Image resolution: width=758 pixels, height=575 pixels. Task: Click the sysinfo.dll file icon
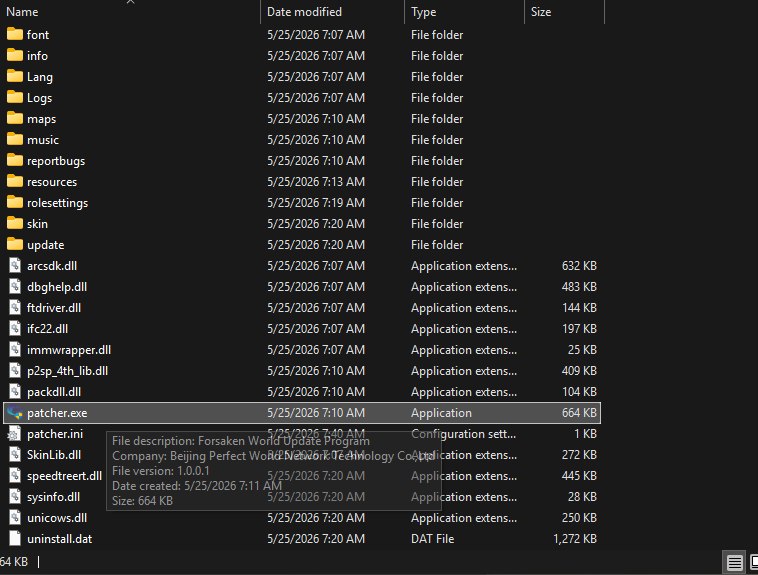(15, 497)
